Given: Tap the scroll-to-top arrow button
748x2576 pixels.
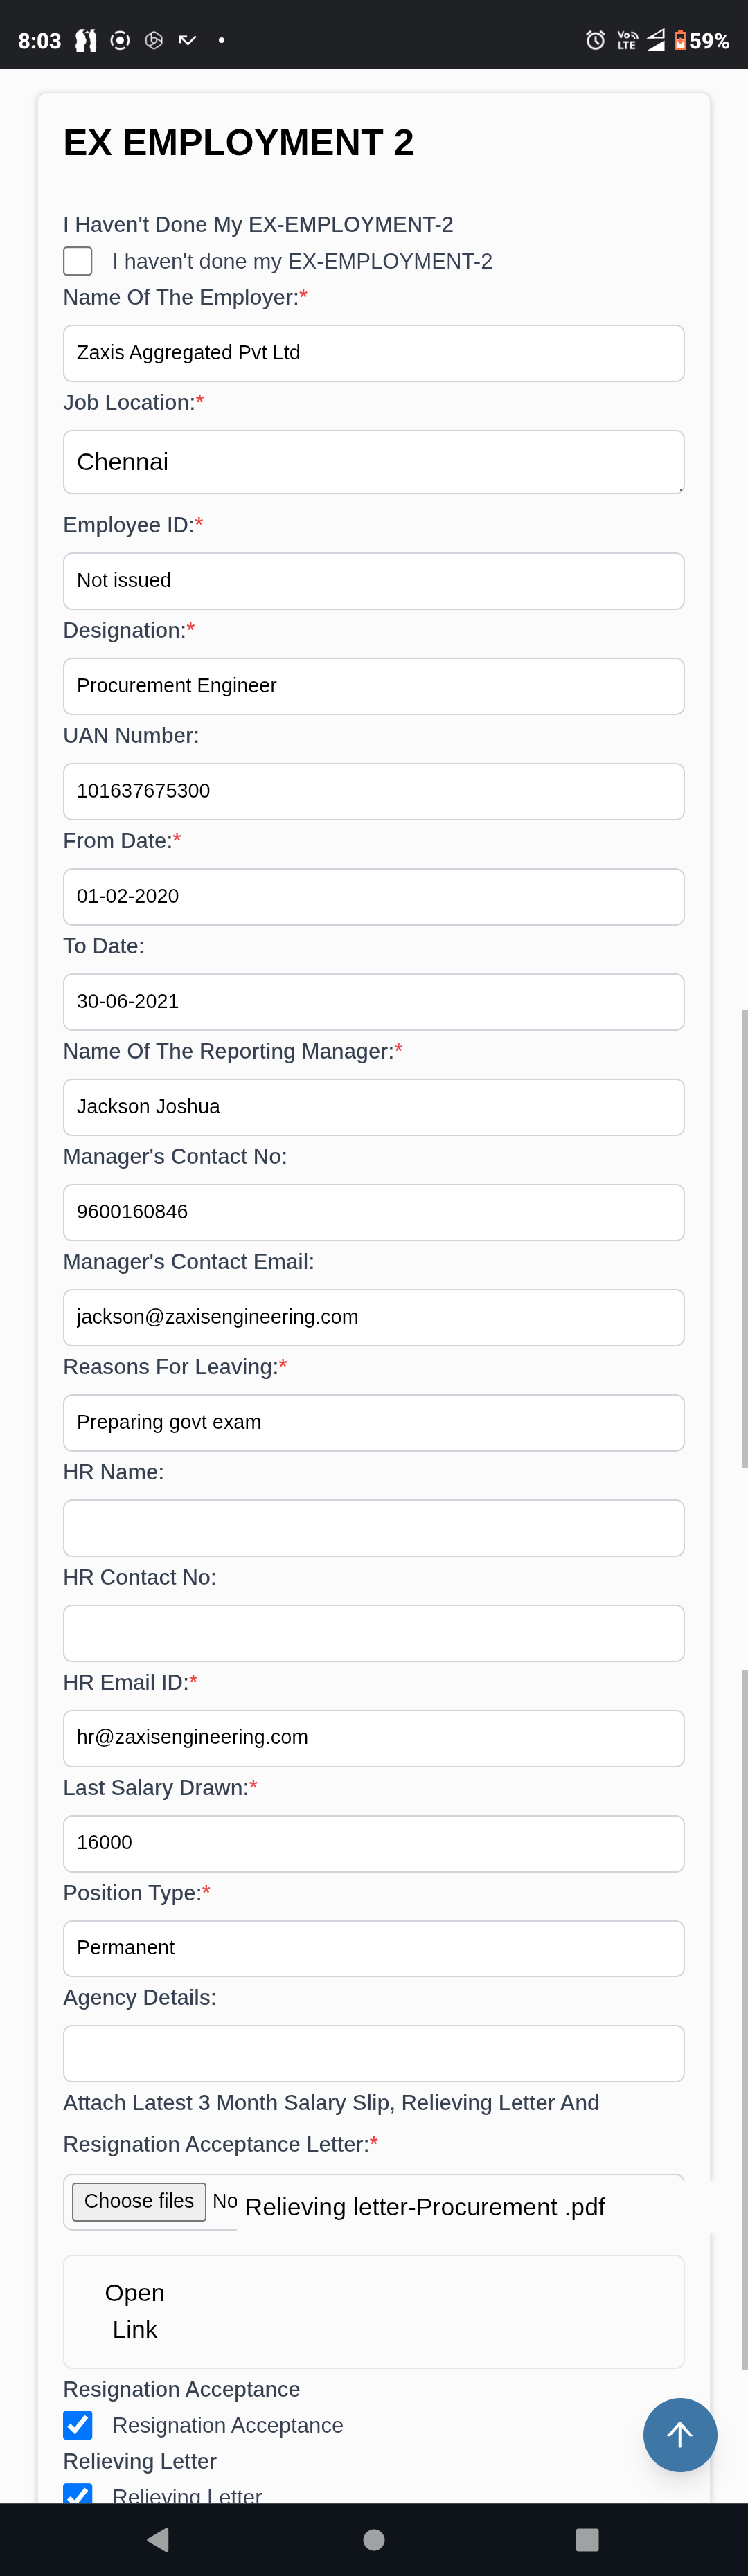Looking at the screenshot, I should click(x=680, y=2435).
